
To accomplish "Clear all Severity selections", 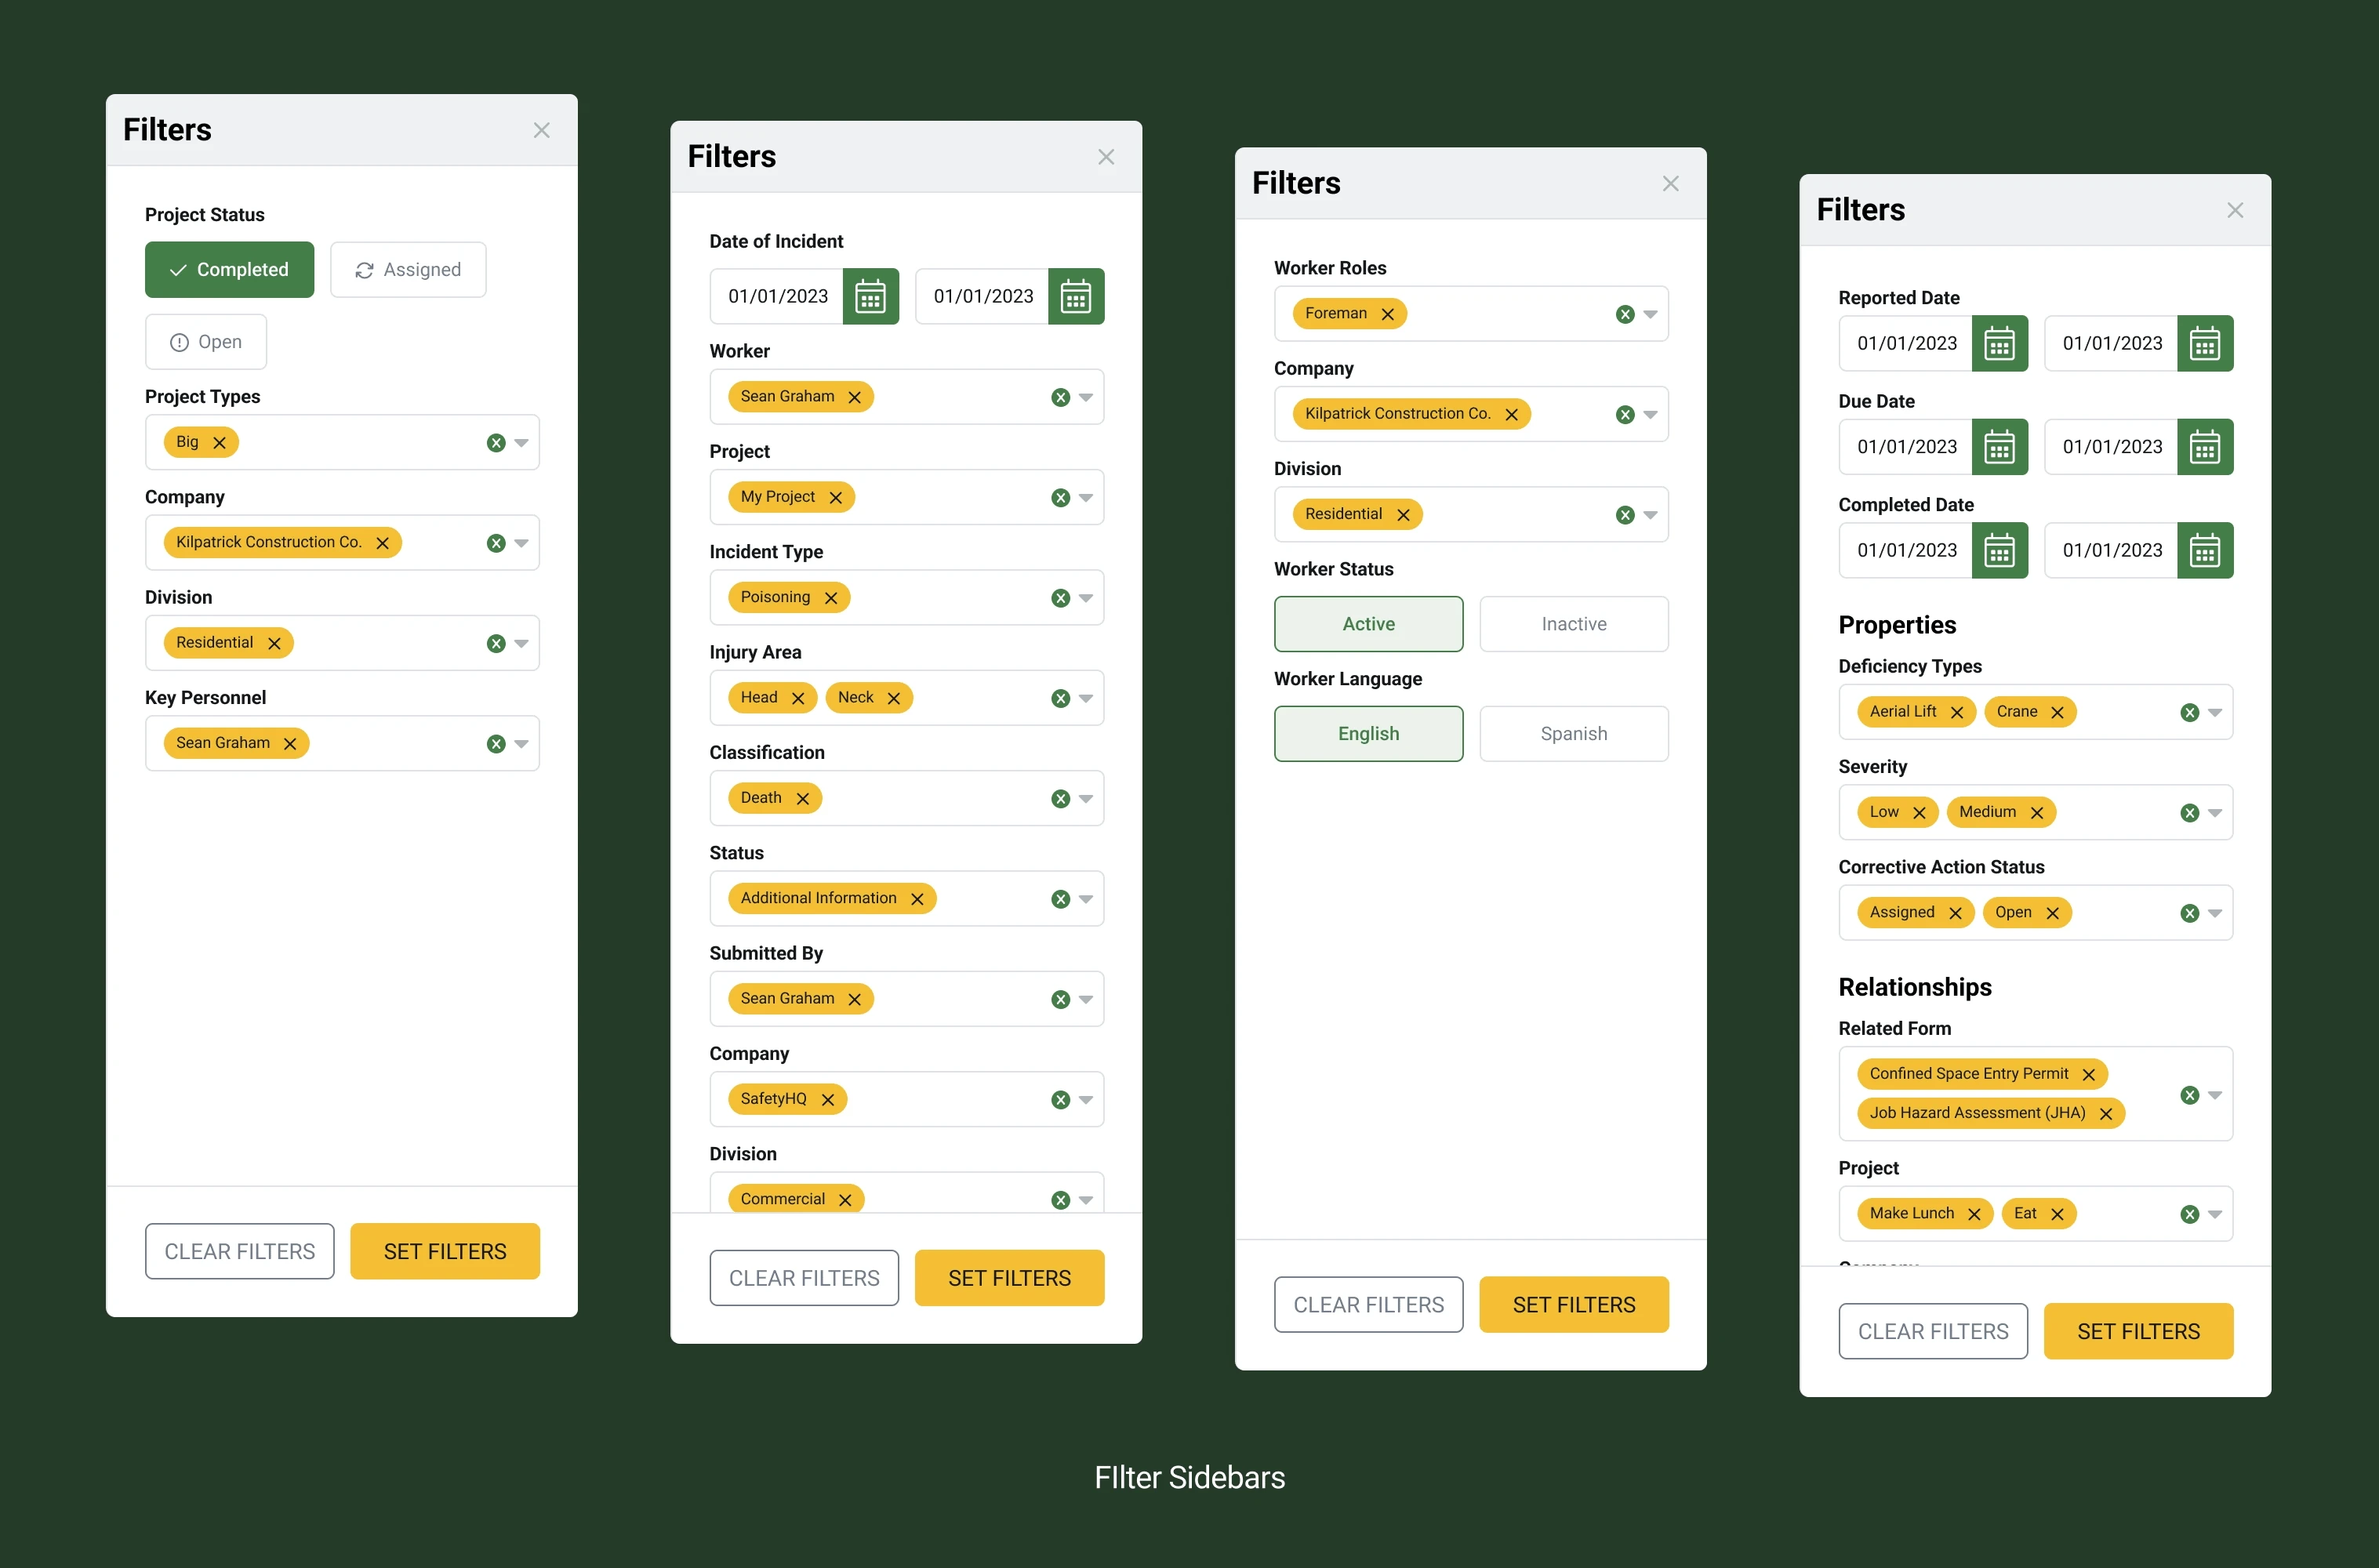I will point(2189,813).
